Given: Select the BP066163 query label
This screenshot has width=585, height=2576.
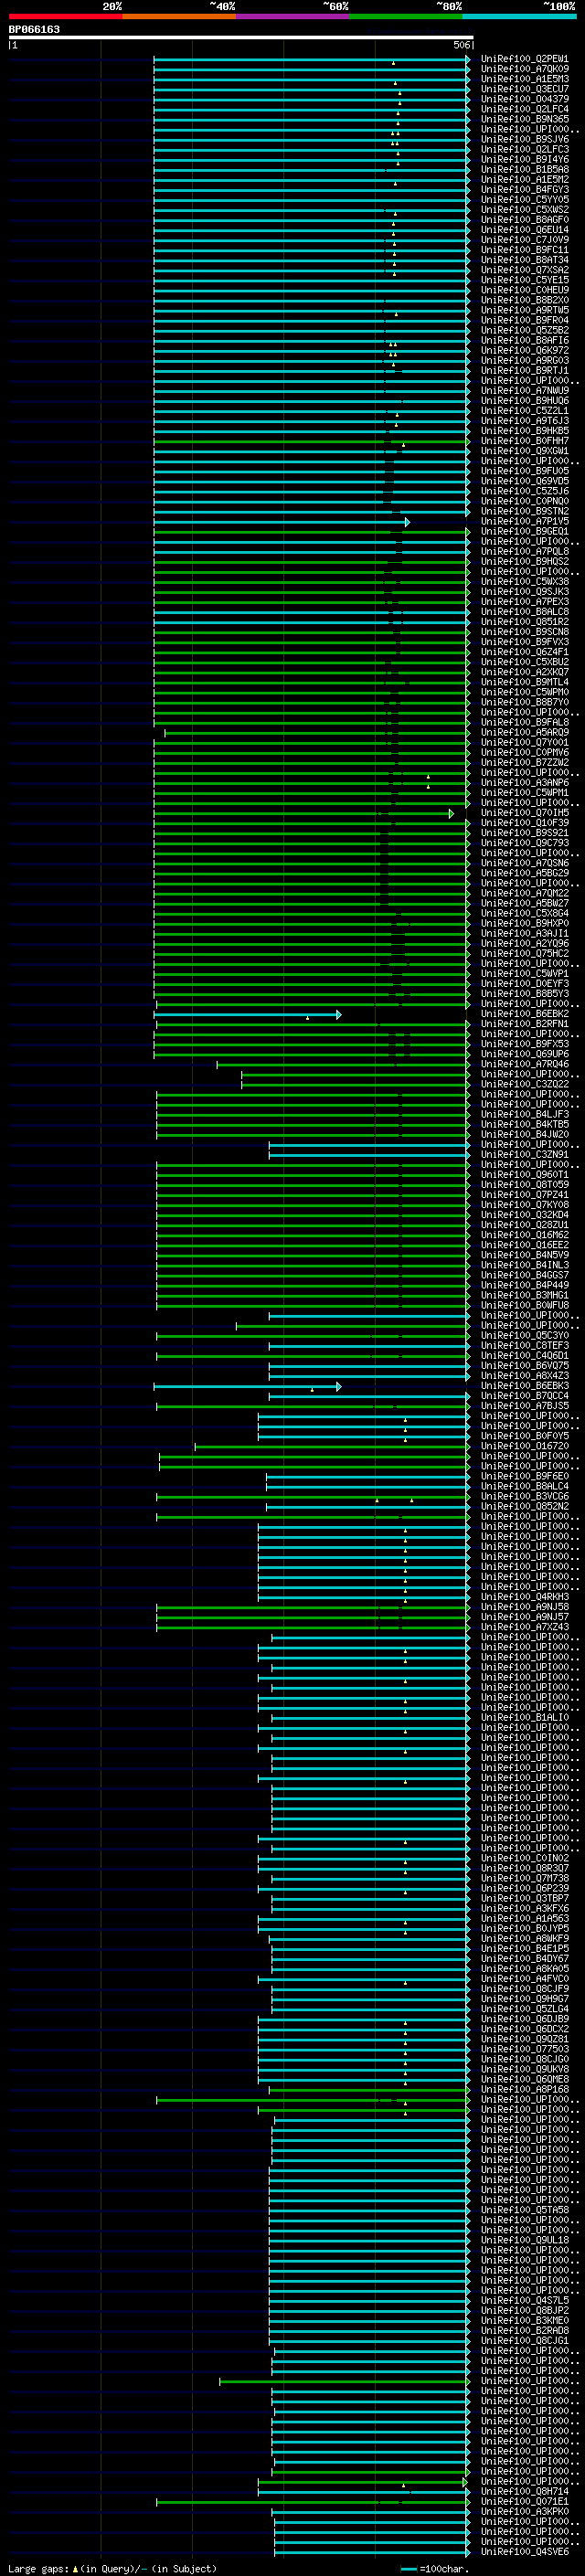Looking at the screenshot, I should (34, 29).
